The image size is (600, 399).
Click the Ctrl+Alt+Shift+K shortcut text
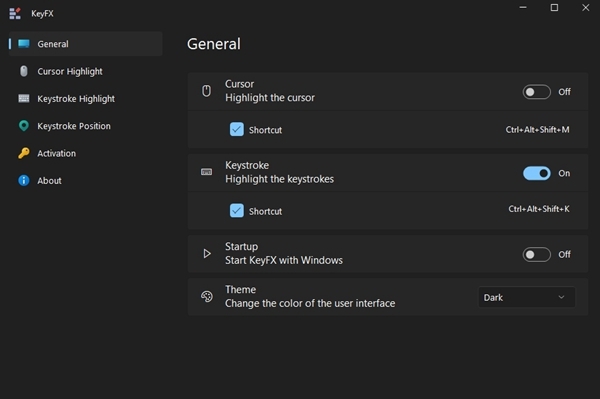point(539,209)
